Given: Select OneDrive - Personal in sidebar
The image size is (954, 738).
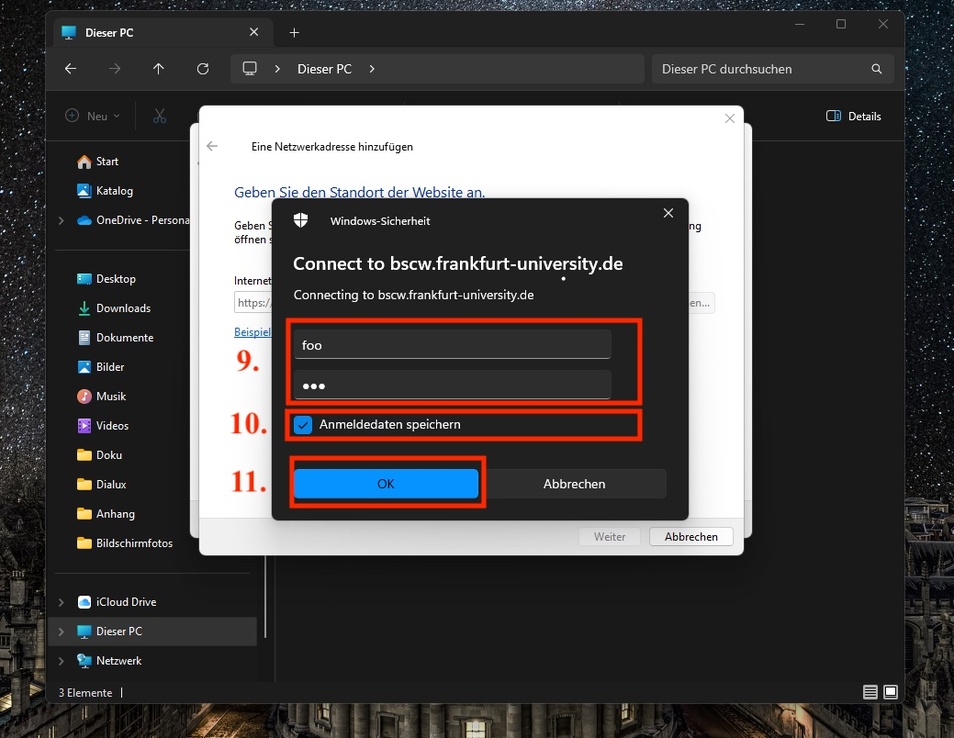Looking at the screenshot, I should 133,220.
